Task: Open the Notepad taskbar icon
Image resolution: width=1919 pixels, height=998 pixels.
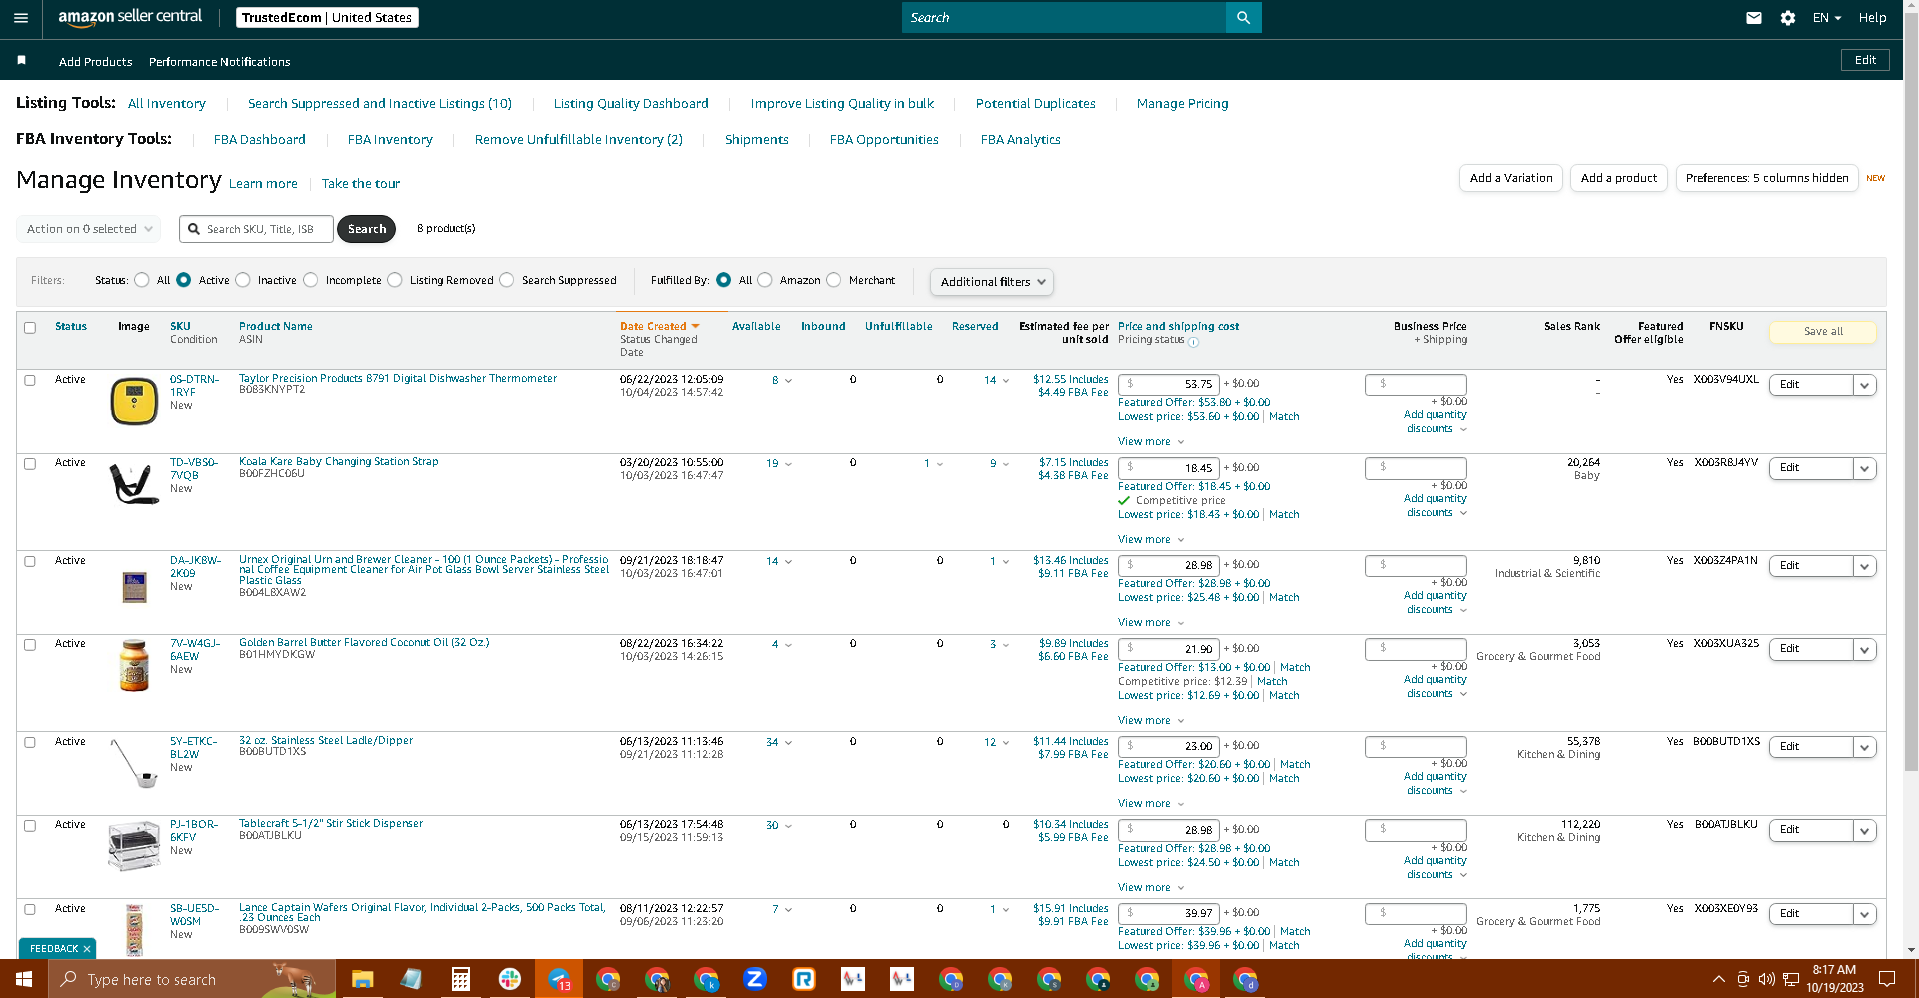Action: (x=411, y=979)
